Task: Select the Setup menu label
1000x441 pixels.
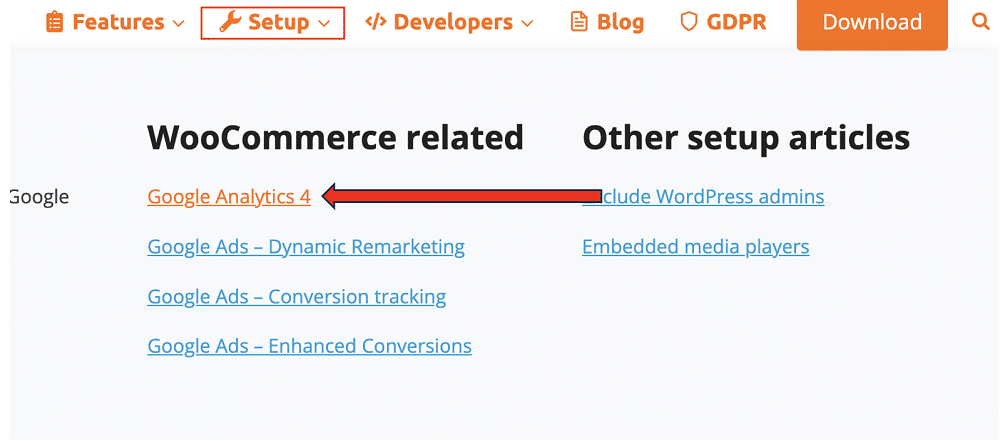Action: 278,22
